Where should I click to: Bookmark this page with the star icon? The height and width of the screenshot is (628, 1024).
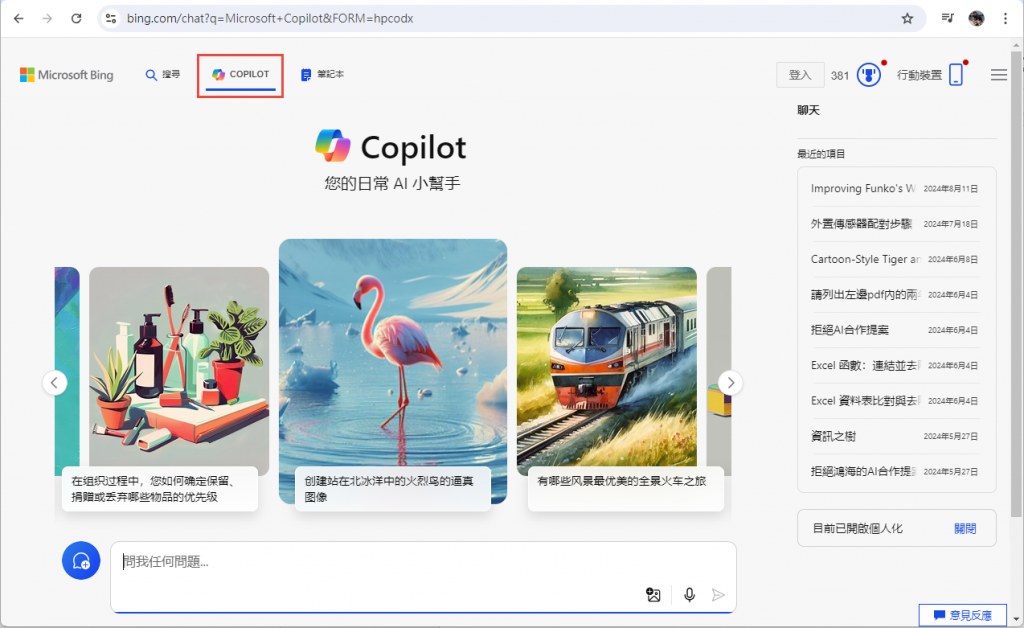(x=907, y=18)
